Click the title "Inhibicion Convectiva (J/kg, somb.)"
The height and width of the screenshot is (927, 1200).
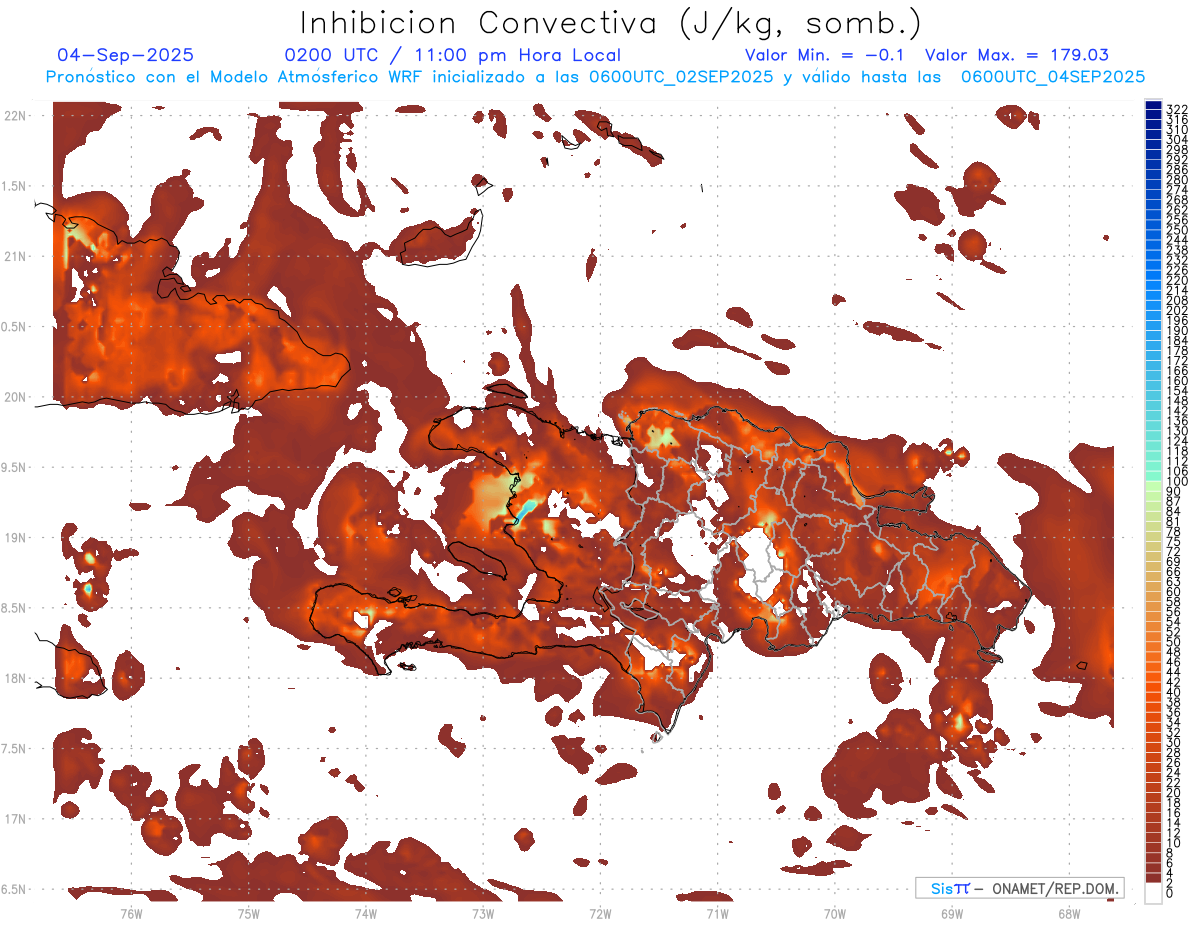(611, 23)
